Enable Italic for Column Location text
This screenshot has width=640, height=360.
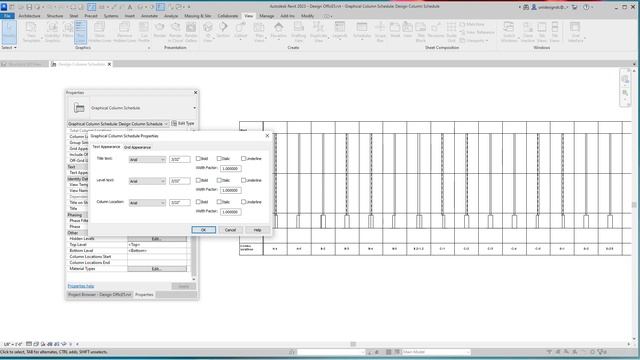pos(219,202)
